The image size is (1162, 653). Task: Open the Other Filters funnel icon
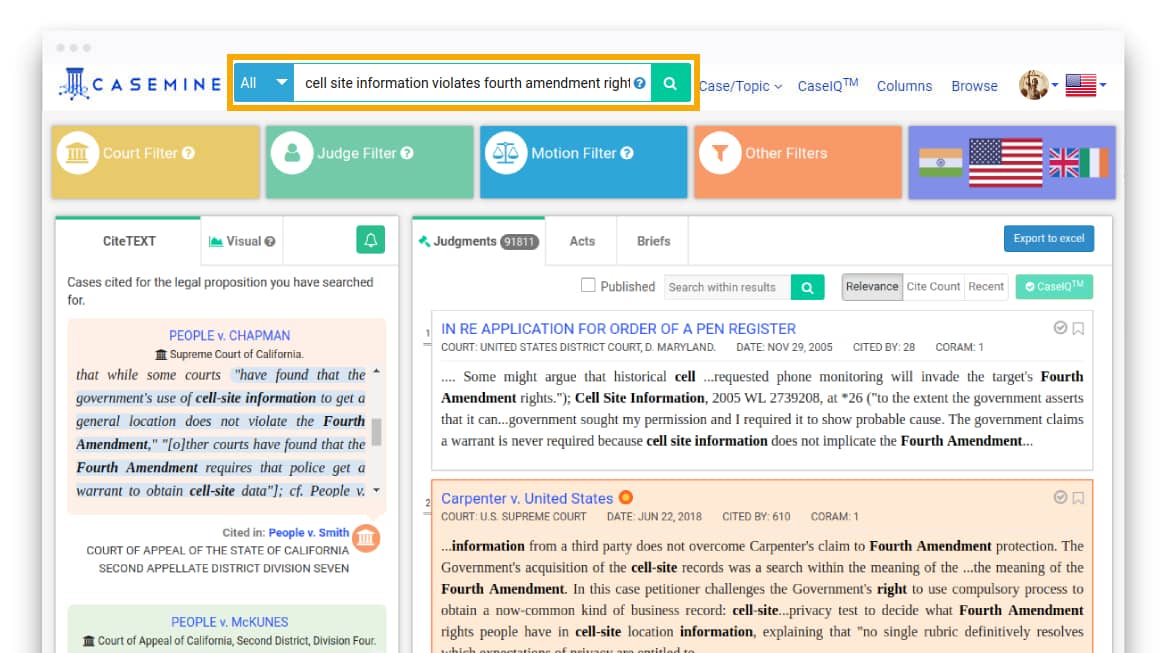719,153
